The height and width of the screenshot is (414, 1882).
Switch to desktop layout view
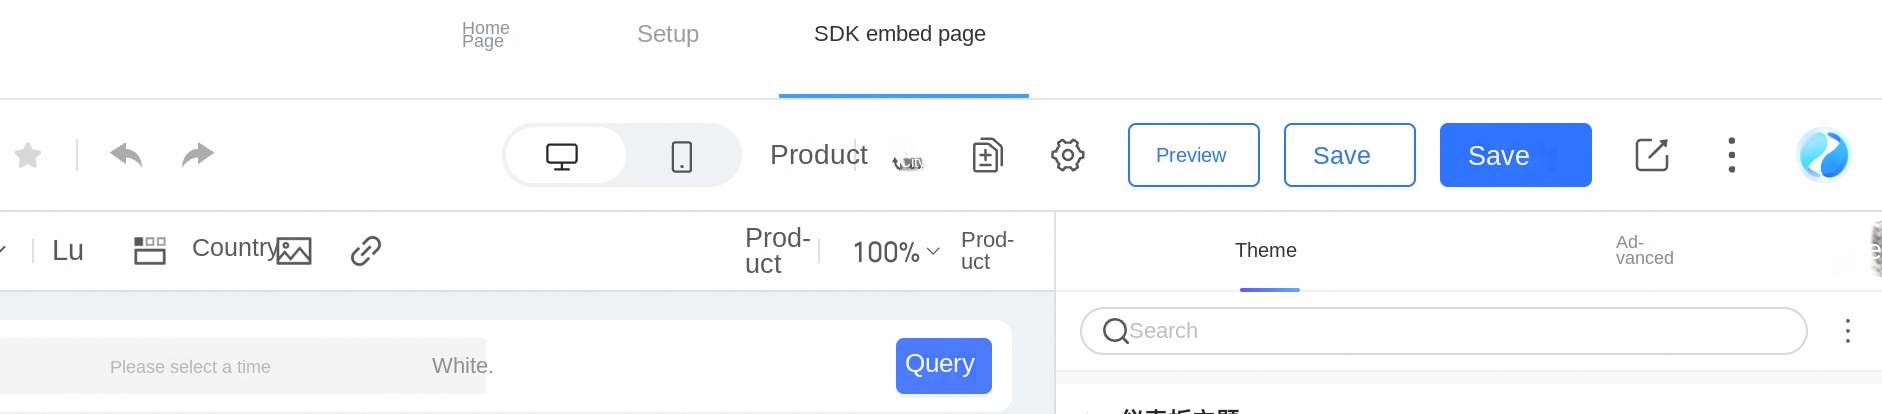point(562,156)
